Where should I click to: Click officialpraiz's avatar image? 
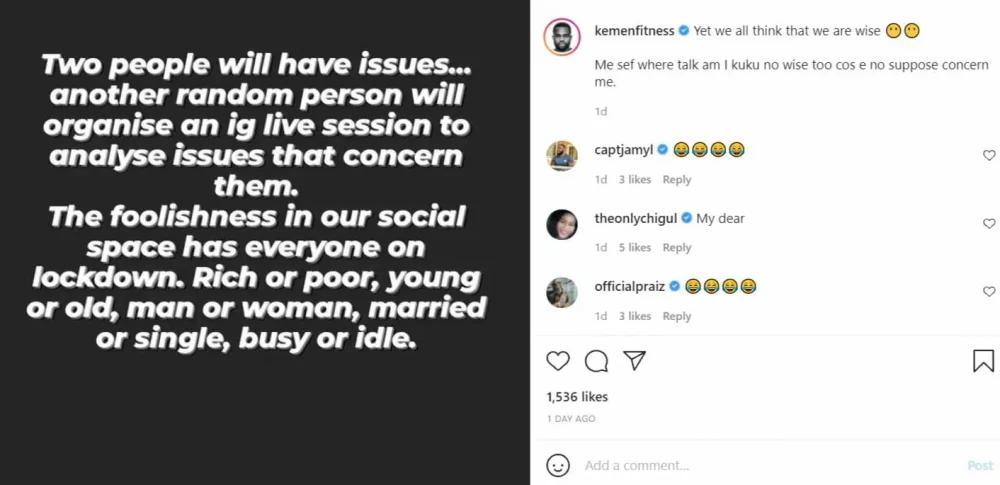561,292
